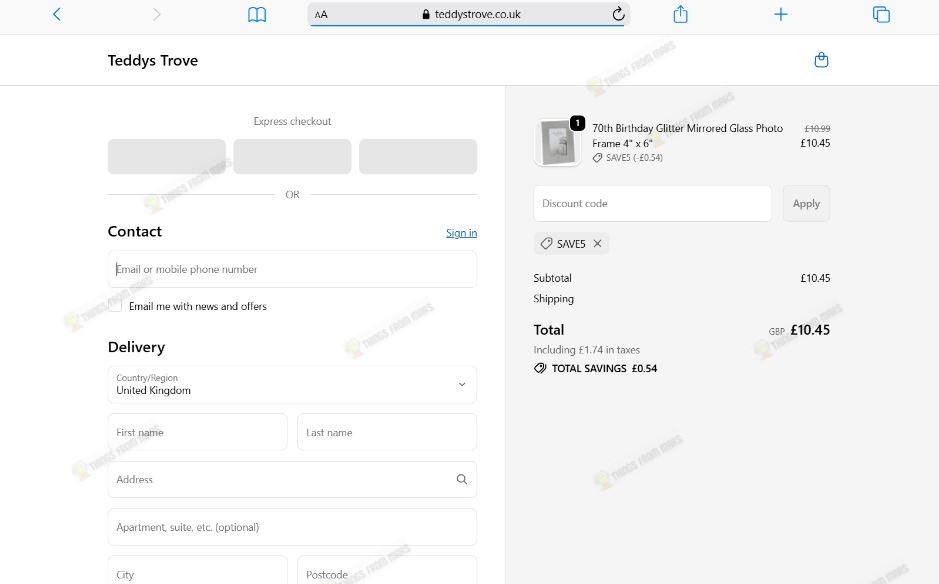The width and height of the screenshot is (939, 584).
Task: Focus the Email or mobile phone number field
Action: (x=292, y=270)
